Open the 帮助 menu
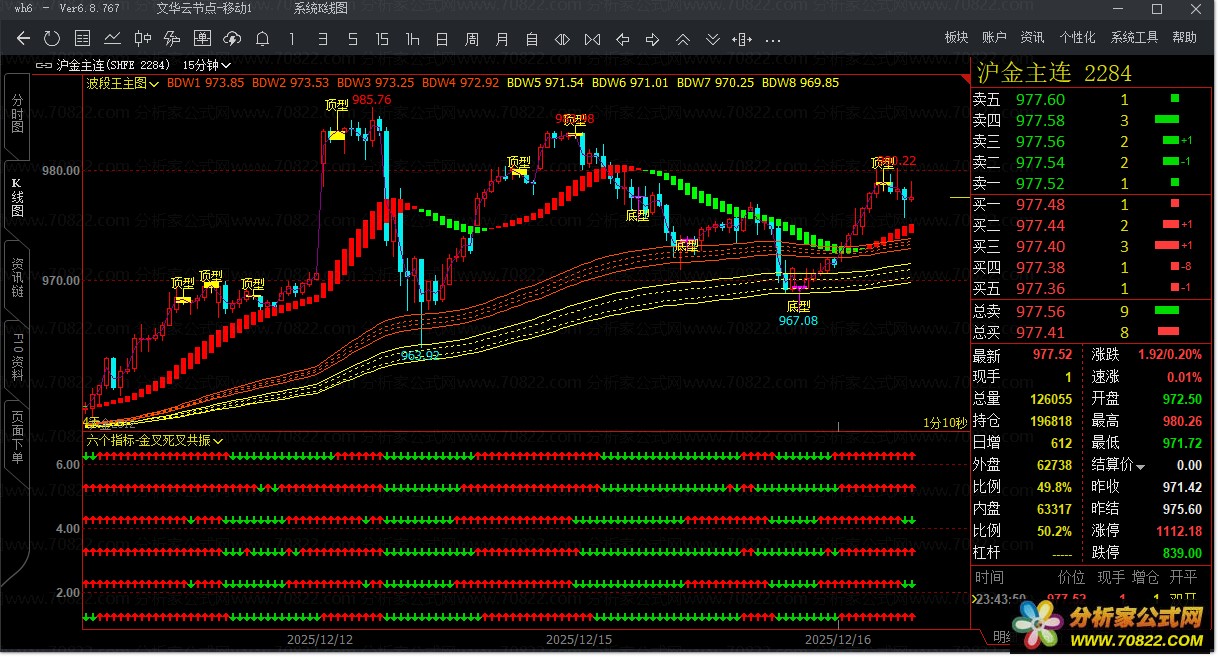This screenshot has height=657, width=1220. 1184,37
